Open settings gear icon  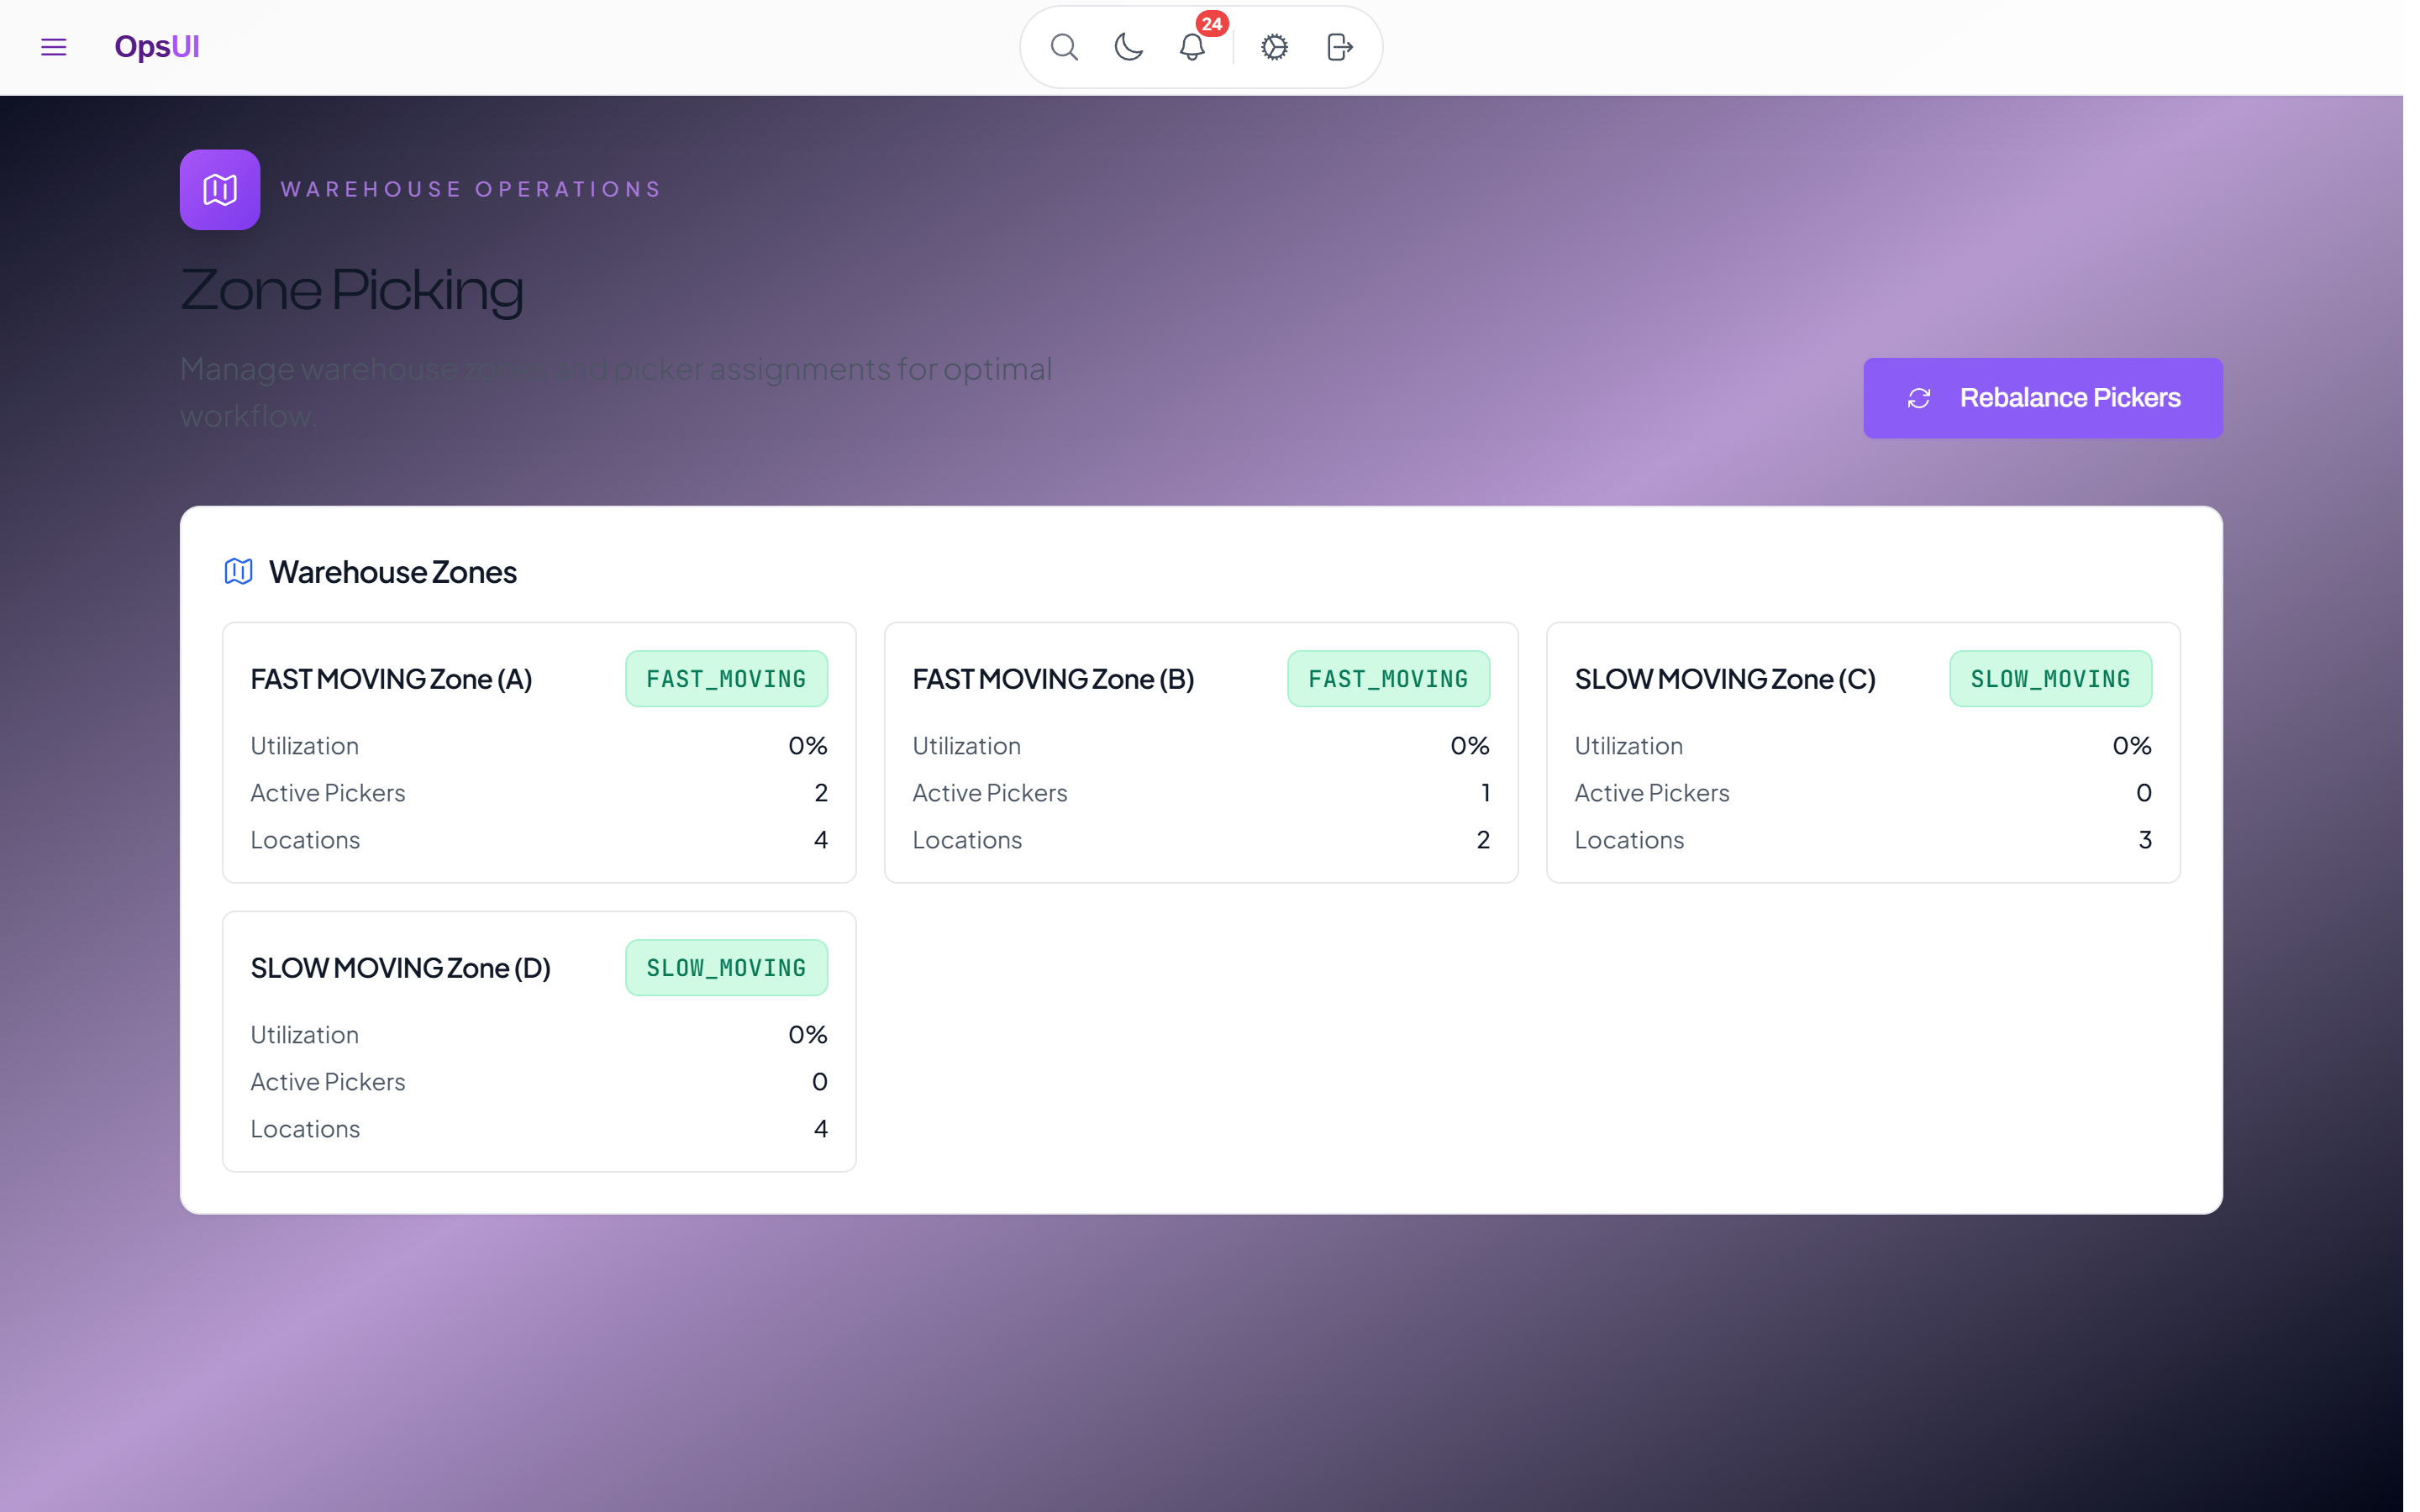[1274, 47]
